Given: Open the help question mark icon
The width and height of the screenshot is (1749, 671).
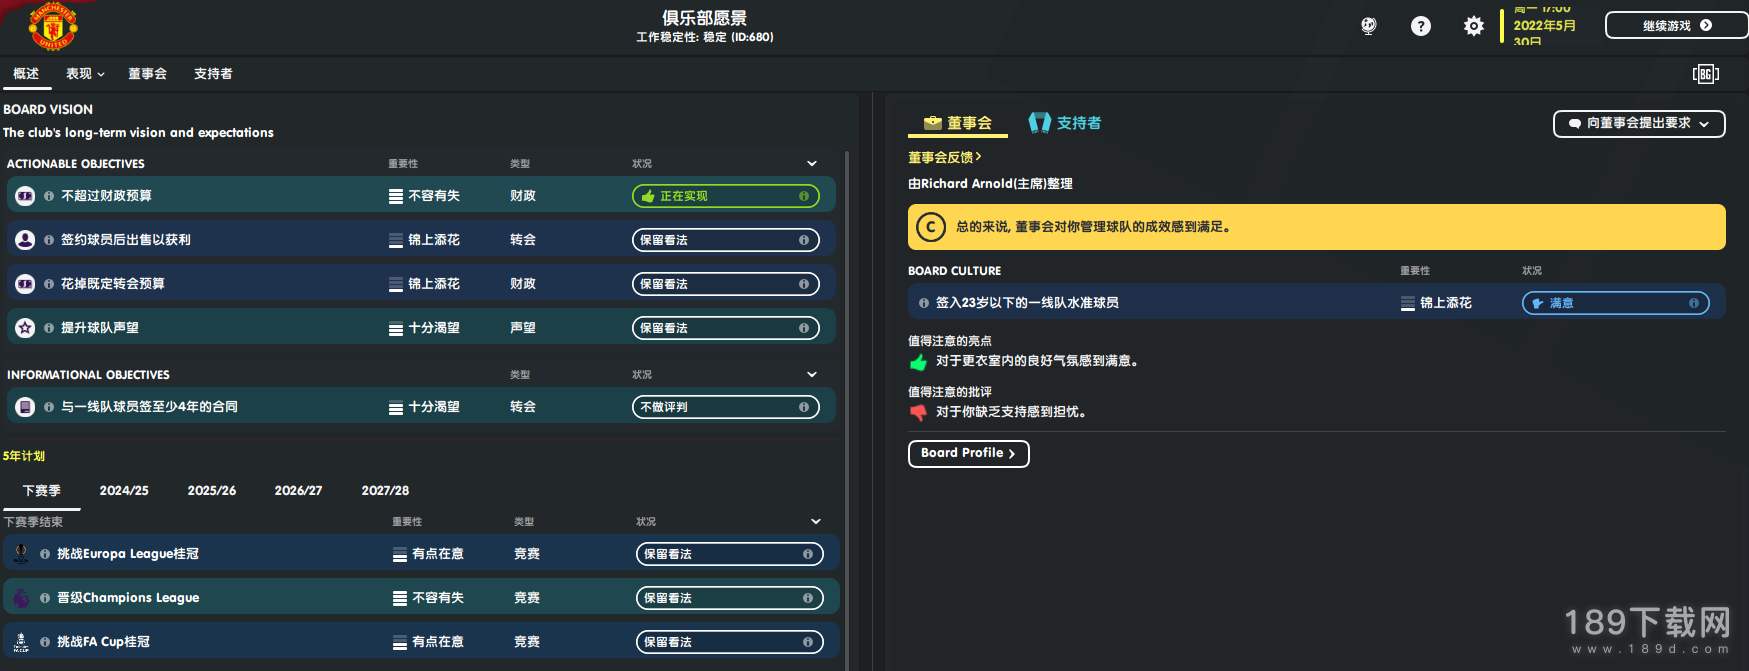Looking at the screenshot, I should point(1420,26).
